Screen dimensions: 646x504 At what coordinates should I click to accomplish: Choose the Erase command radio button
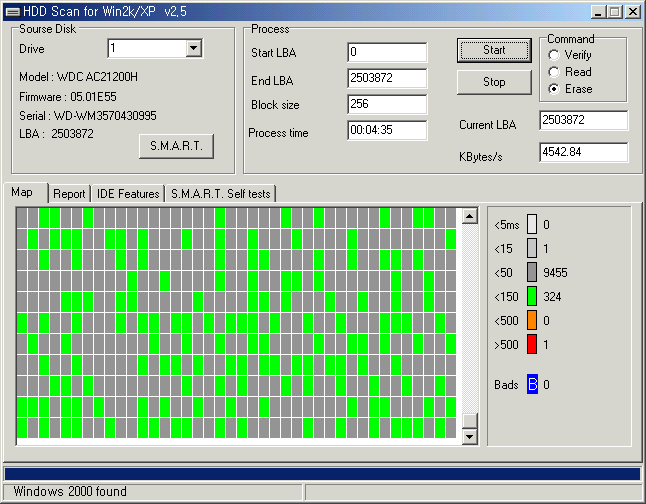(554, 89)
